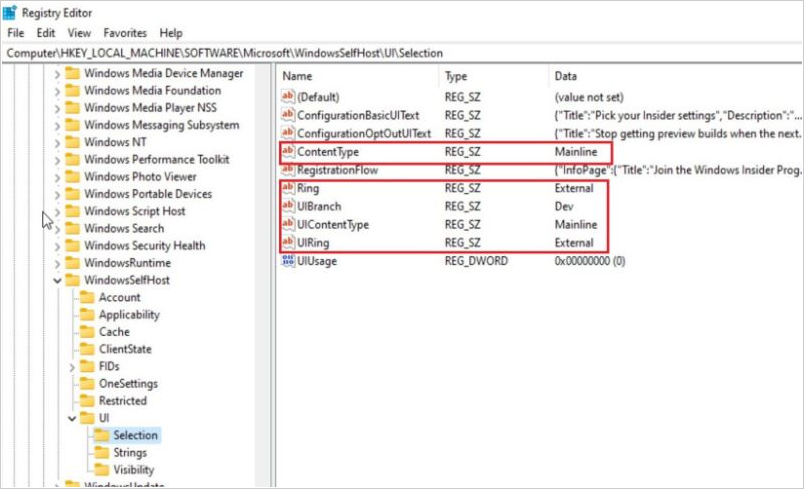Click the WindowsRuntime folder icon
805x490 pixels.
coord(72,263)
